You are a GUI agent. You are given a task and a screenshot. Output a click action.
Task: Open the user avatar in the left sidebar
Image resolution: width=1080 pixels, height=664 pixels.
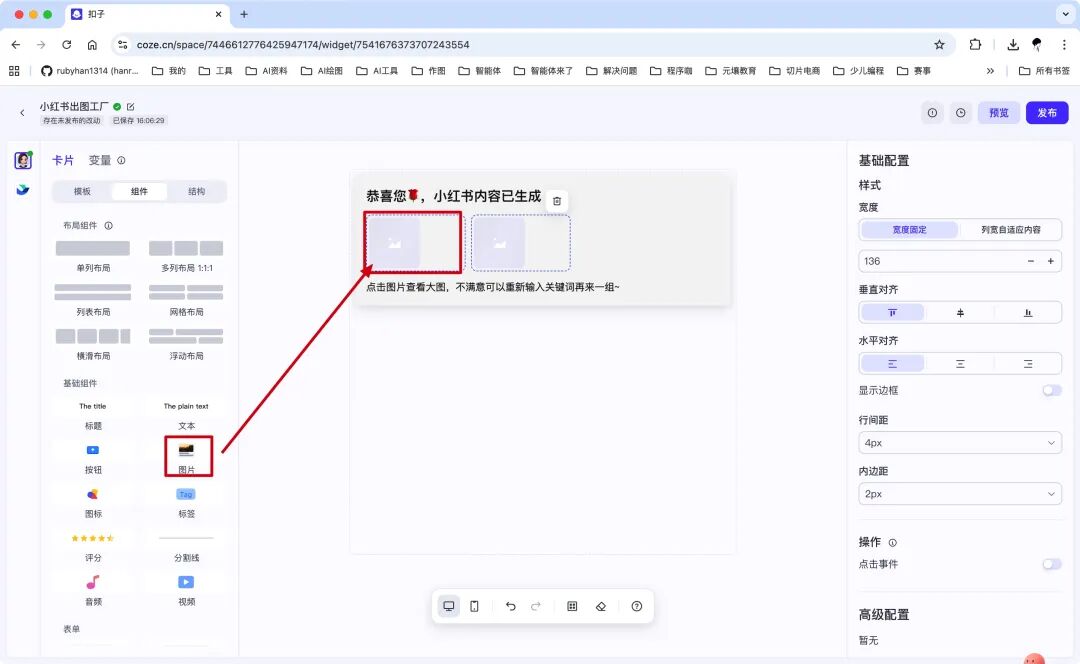23,160
